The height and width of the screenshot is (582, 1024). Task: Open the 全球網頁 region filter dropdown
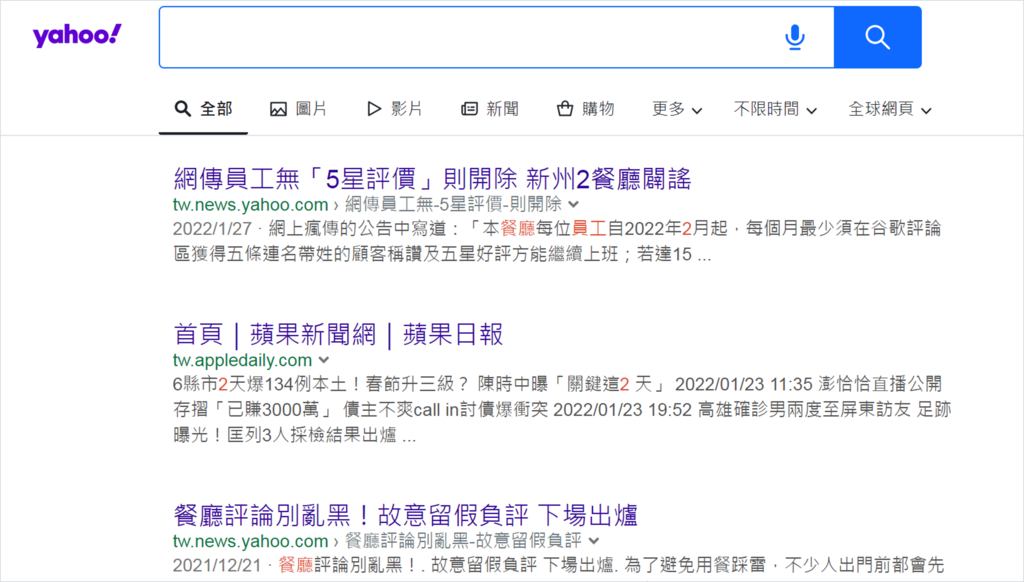tap(888, 110)
